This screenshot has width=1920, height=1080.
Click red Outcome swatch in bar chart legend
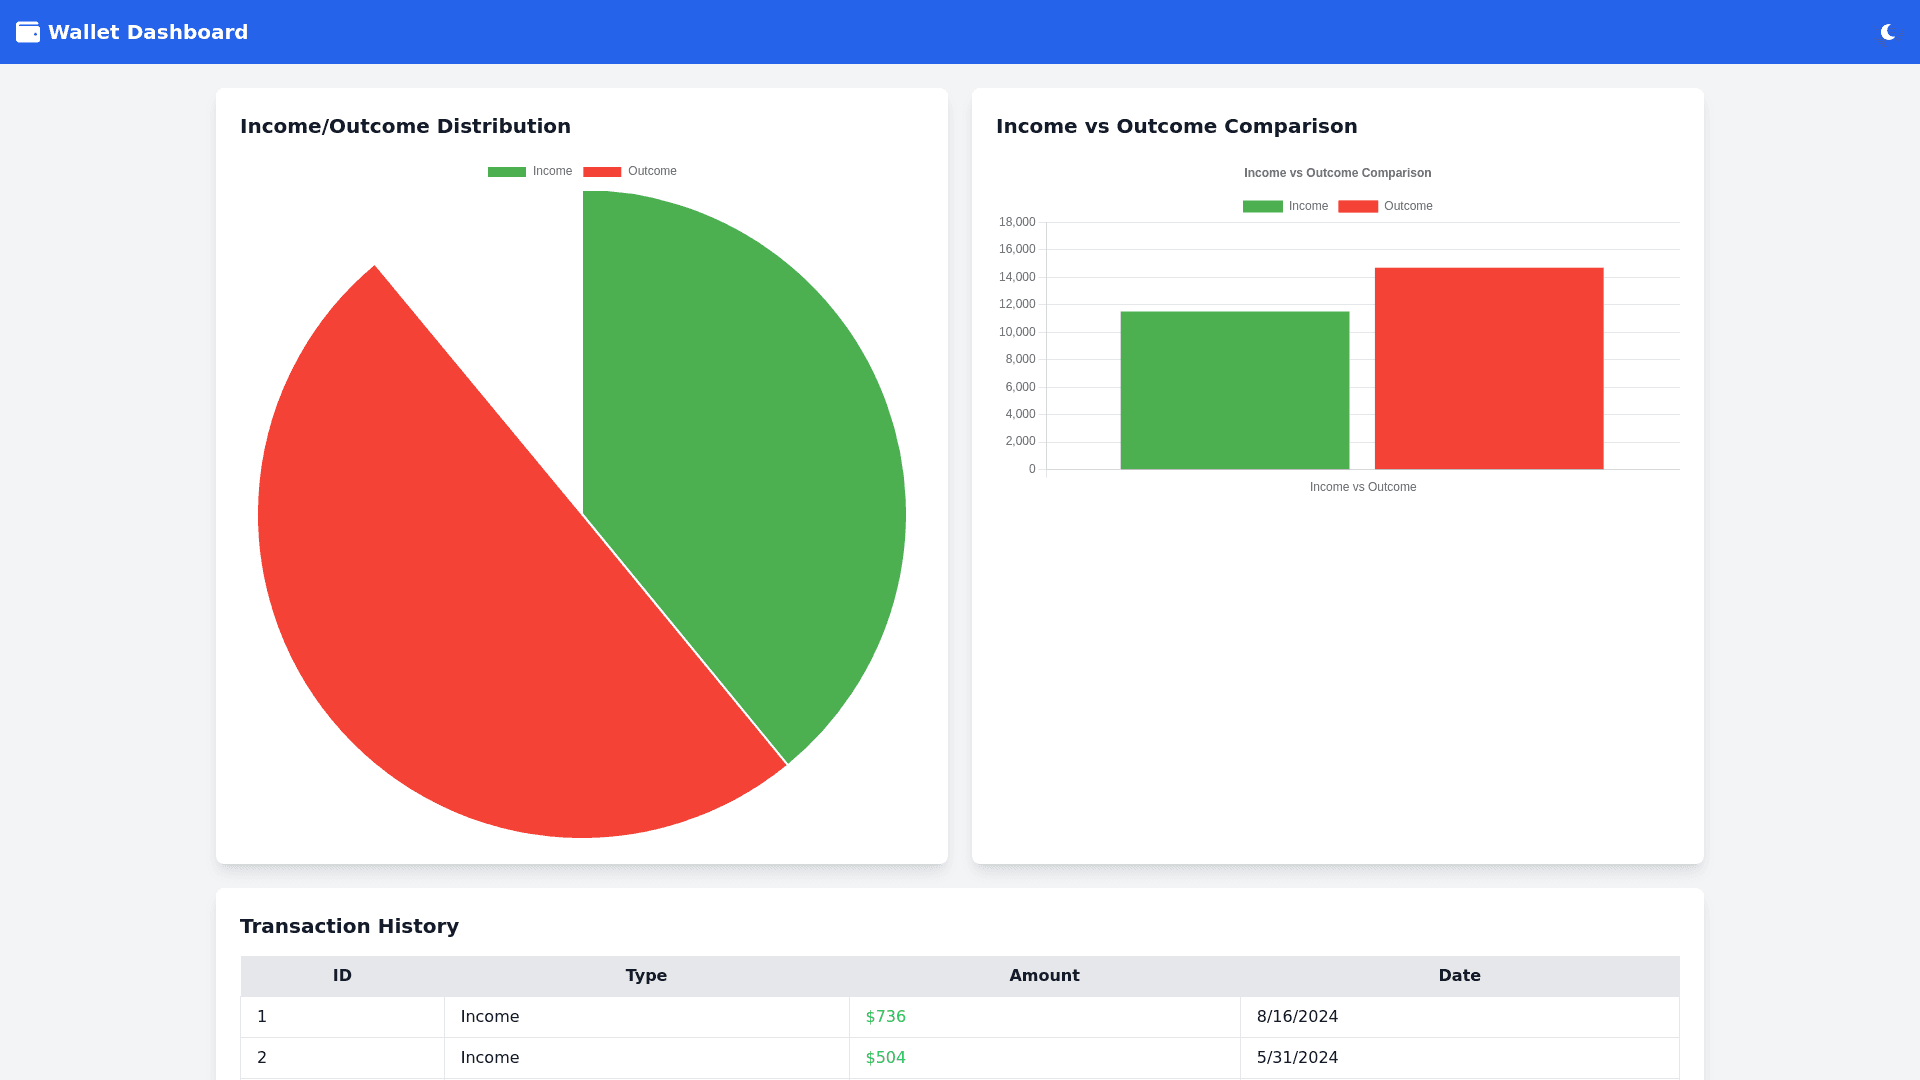1357,207
